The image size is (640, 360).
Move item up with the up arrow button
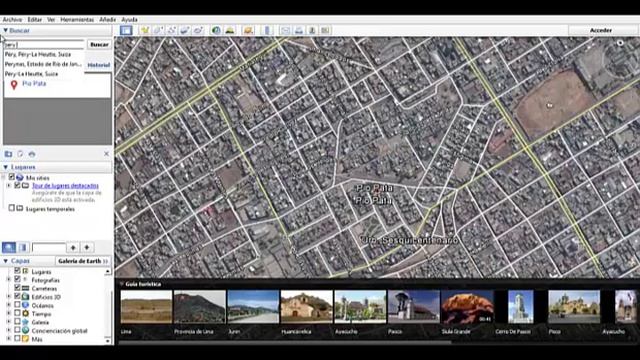(73, 247)
